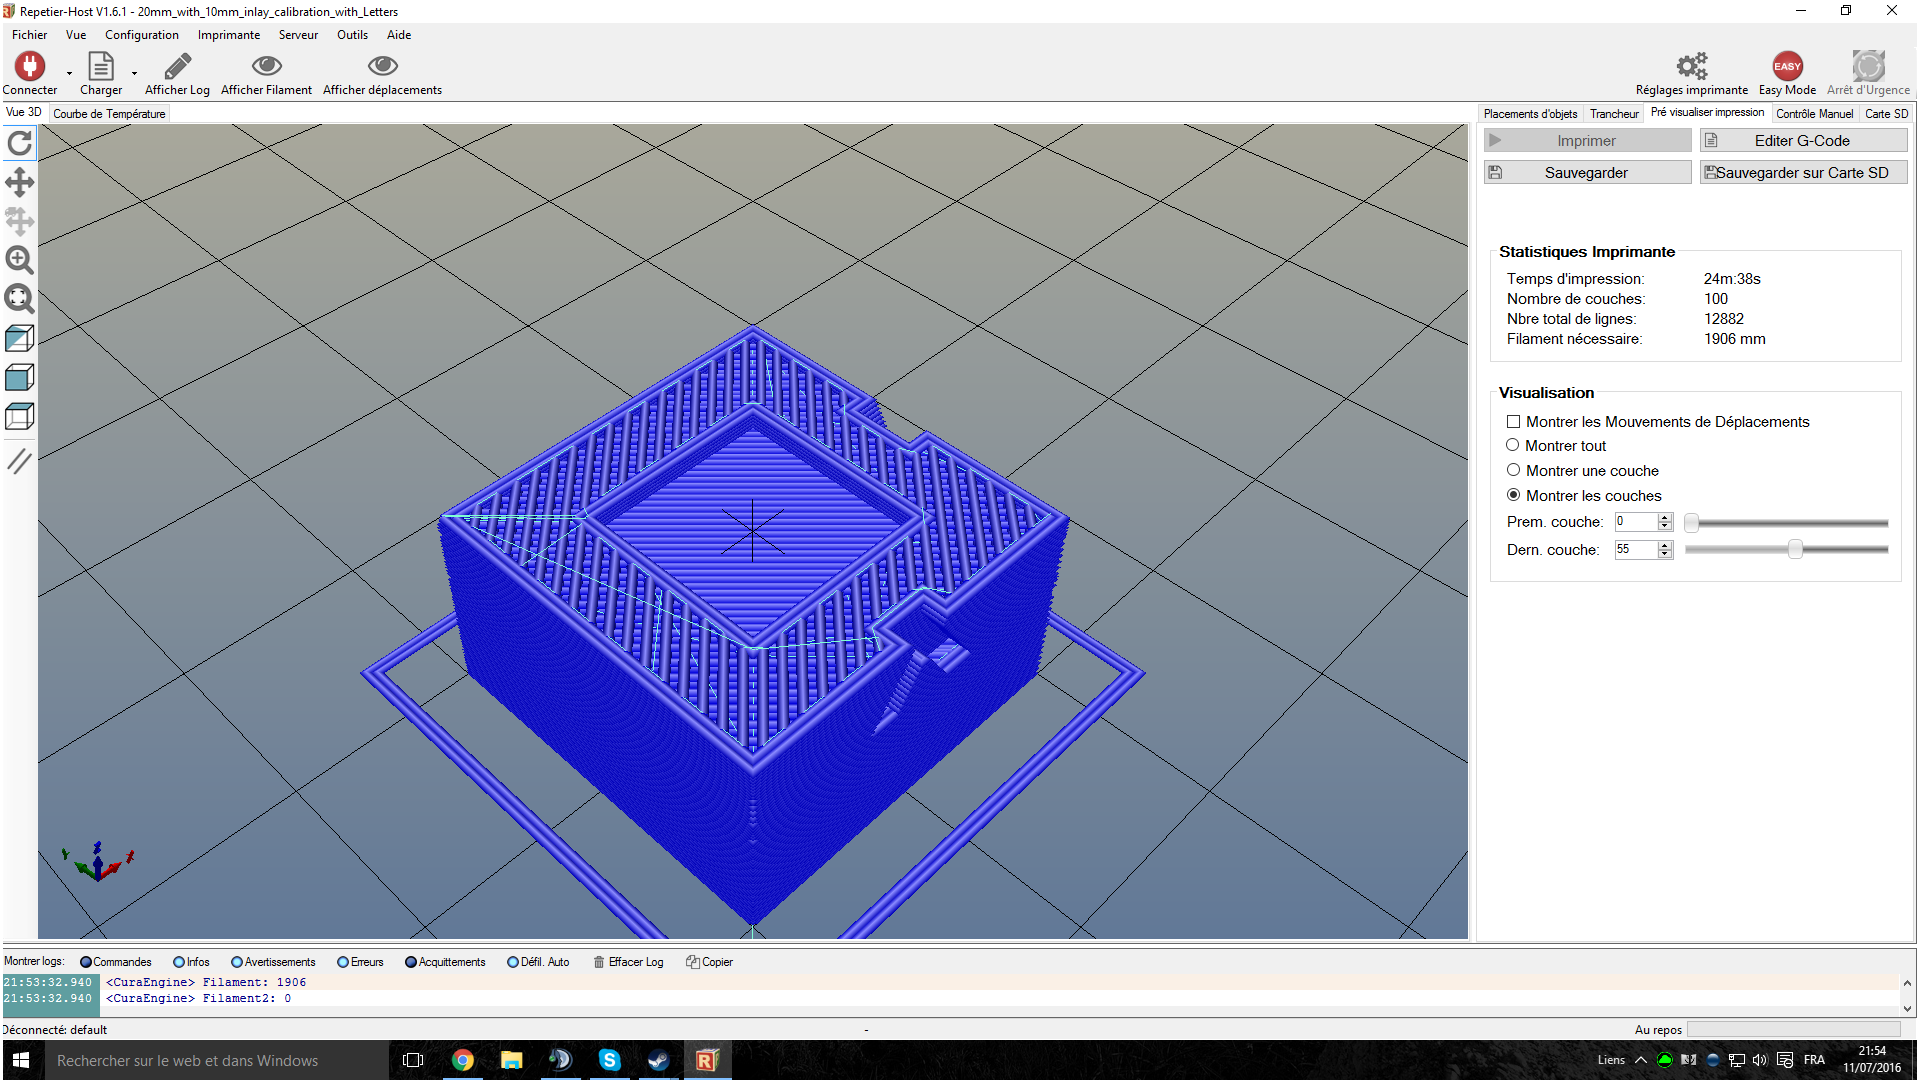The height and width of the screenshot is (1080, 1920).
Task: Expand dropdown arrow next to Connecter
Action: [x=69, y=73]
